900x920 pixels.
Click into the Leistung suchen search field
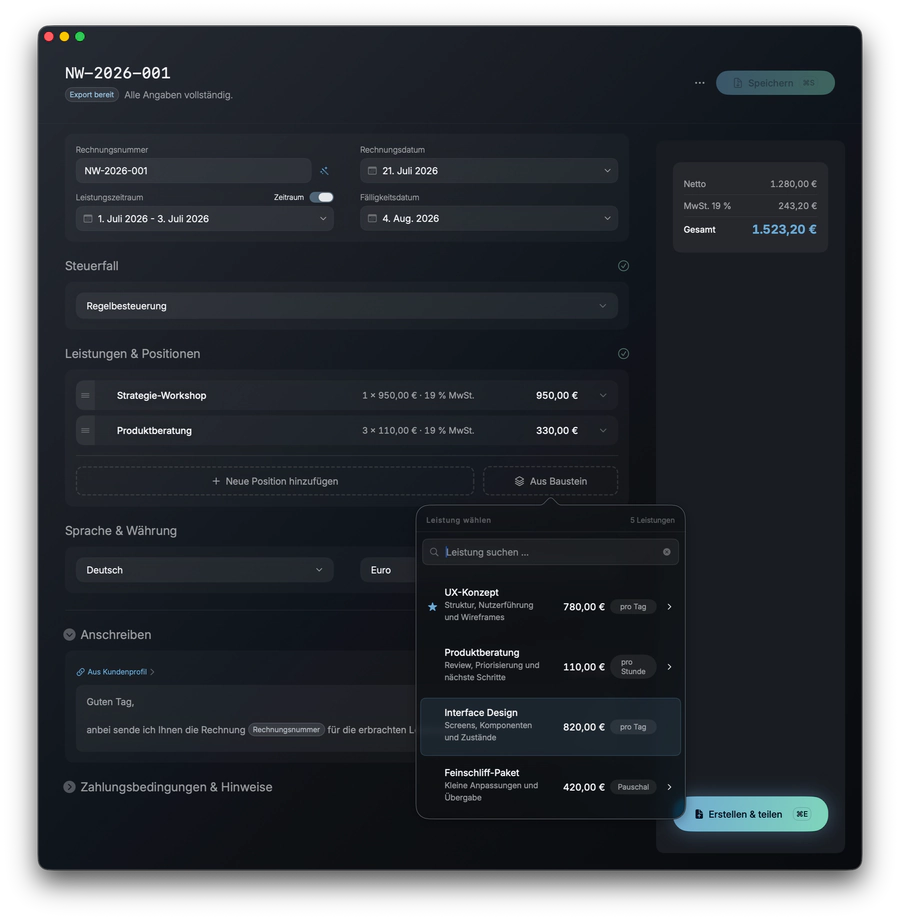(x=550, y=552)
